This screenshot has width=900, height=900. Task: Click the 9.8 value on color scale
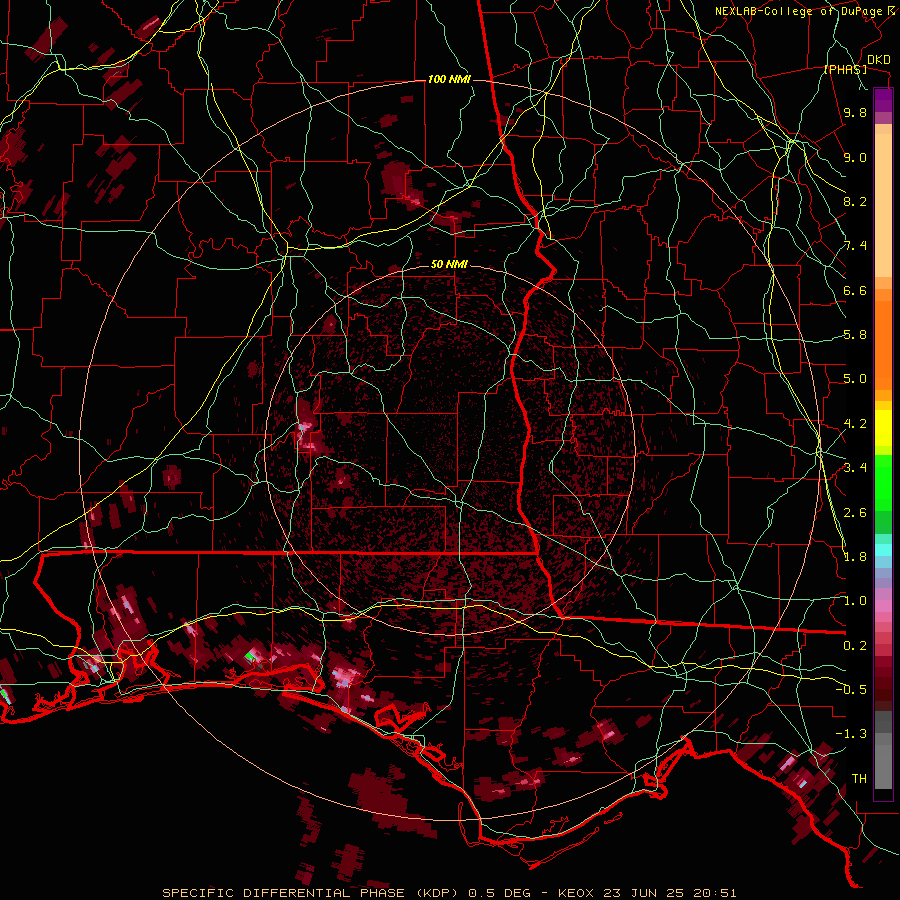855,112
